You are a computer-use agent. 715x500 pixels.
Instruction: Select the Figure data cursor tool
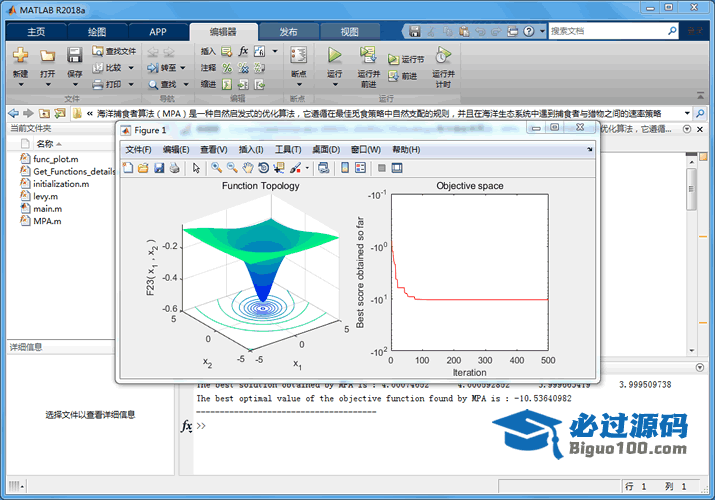tap(279, 168)
